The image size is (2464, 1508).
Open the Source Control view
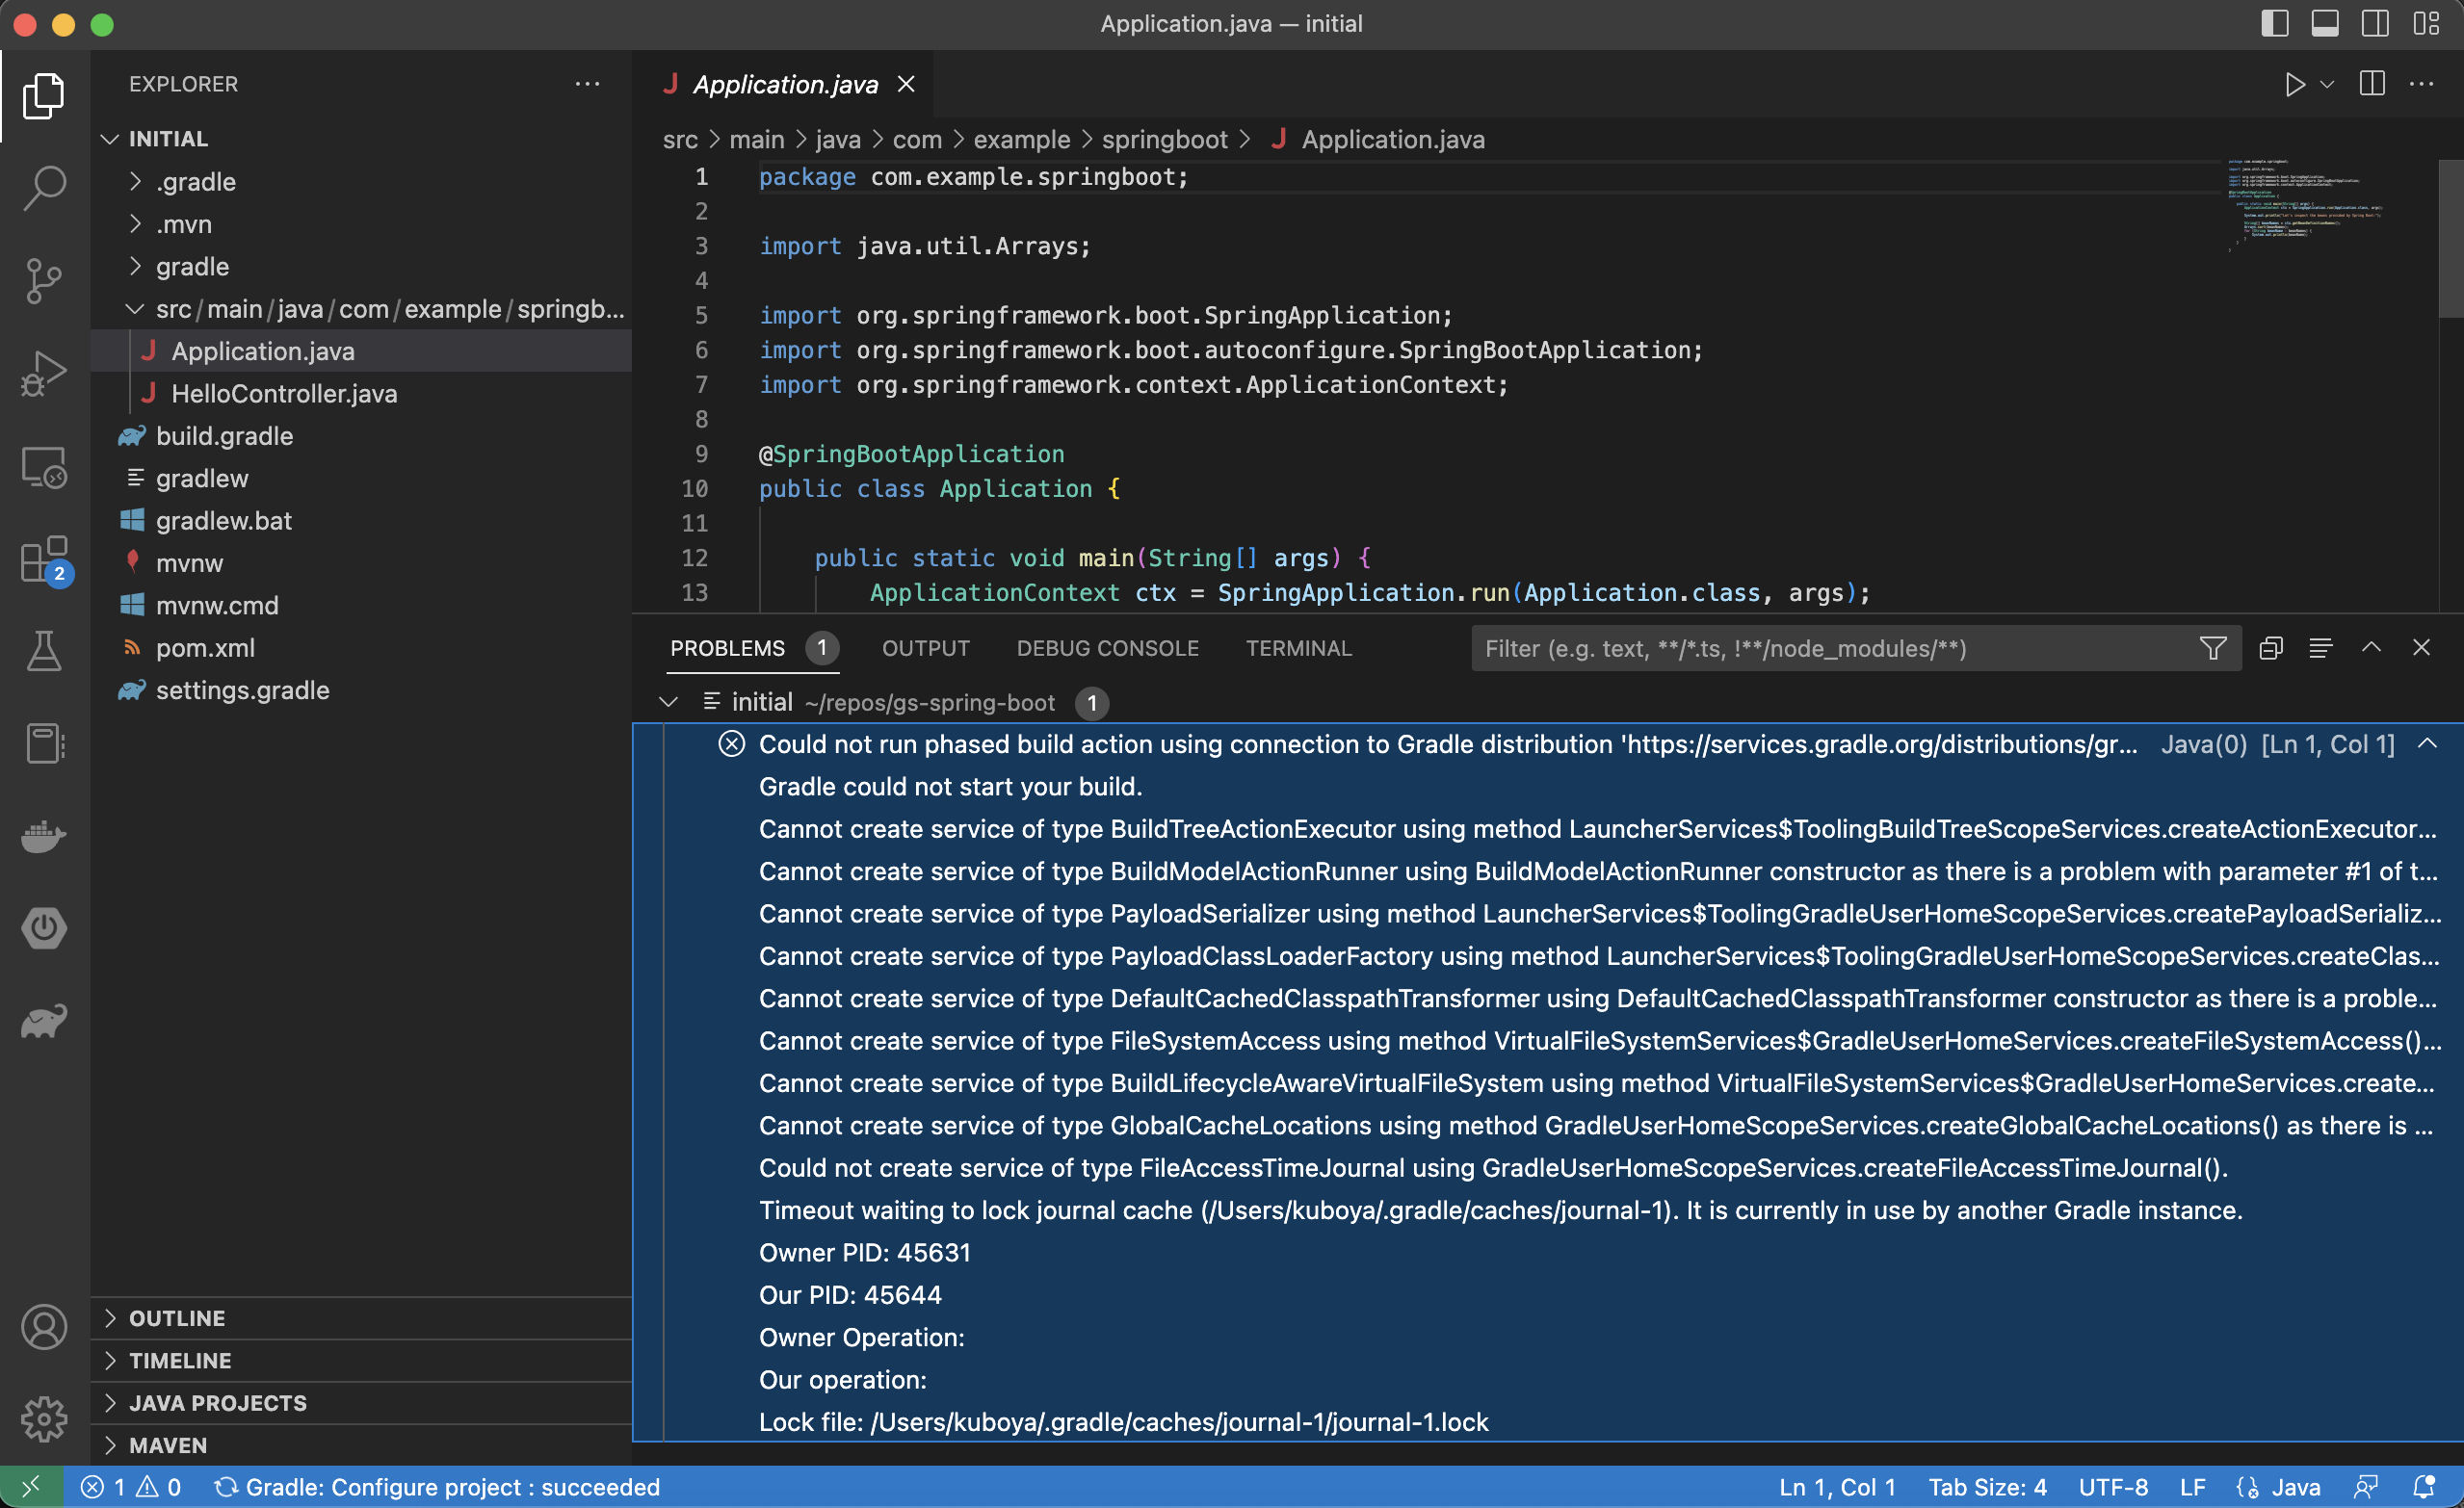tap(44, 281)
